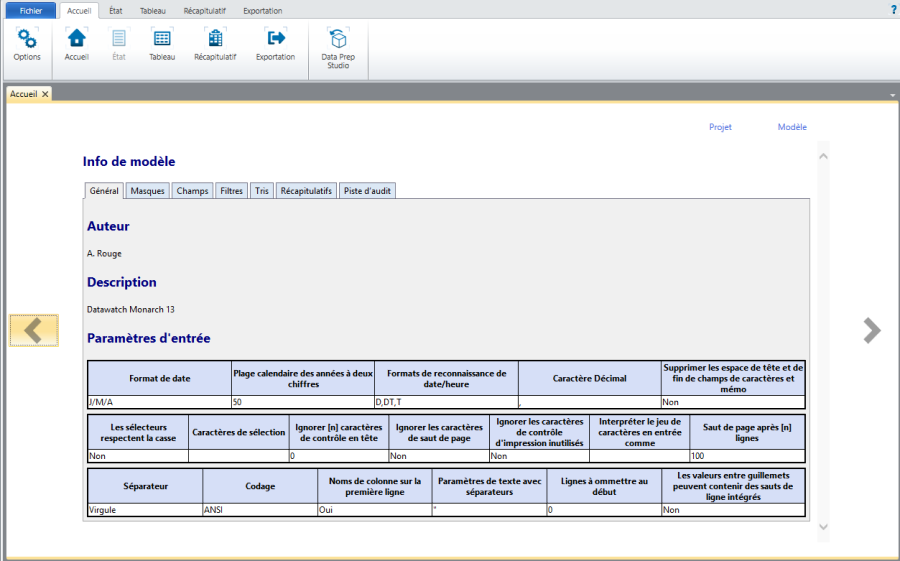This screenshot has width=900, height=561.
Task: Open the Options gear icon
Action: [27, 40]
